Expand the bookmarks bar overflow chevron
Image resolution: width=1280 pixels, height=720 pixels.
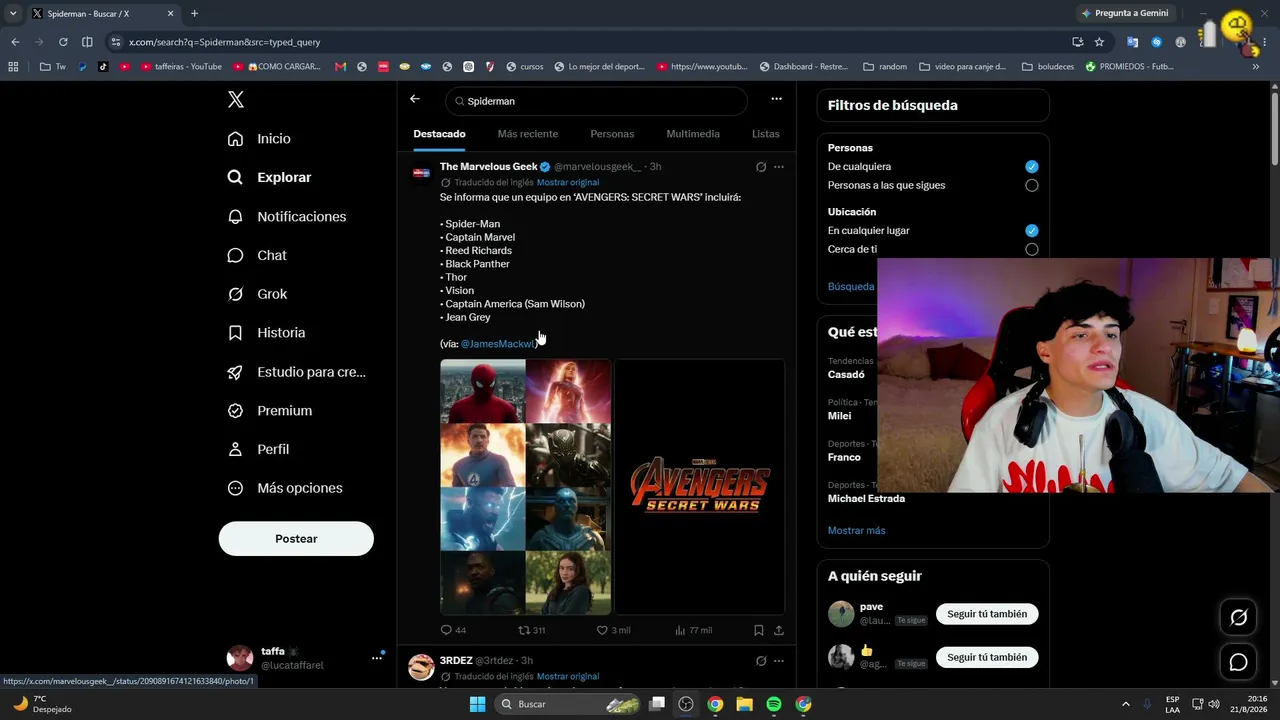[x=1256, y=67]
